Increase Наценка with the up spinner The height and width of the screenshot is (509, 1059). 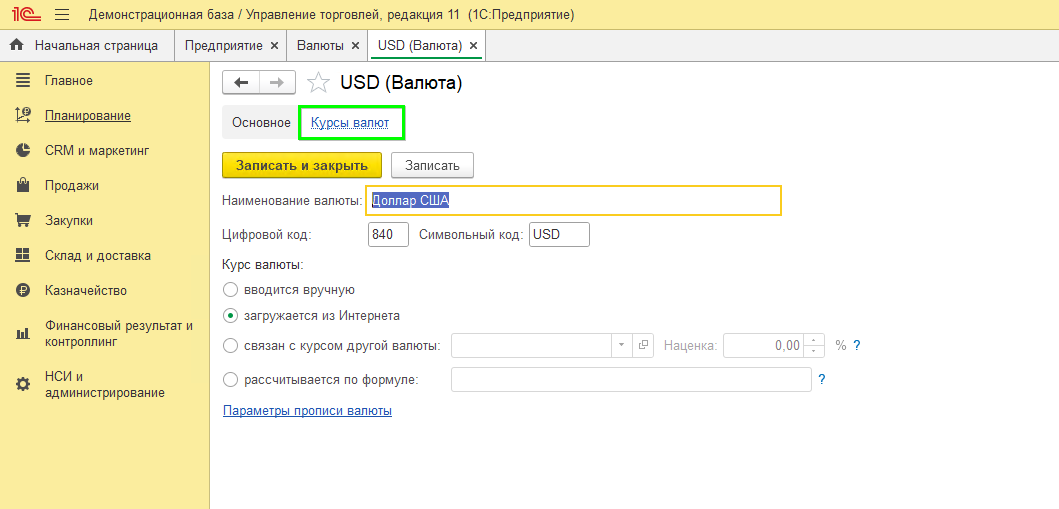pos(816,340)
